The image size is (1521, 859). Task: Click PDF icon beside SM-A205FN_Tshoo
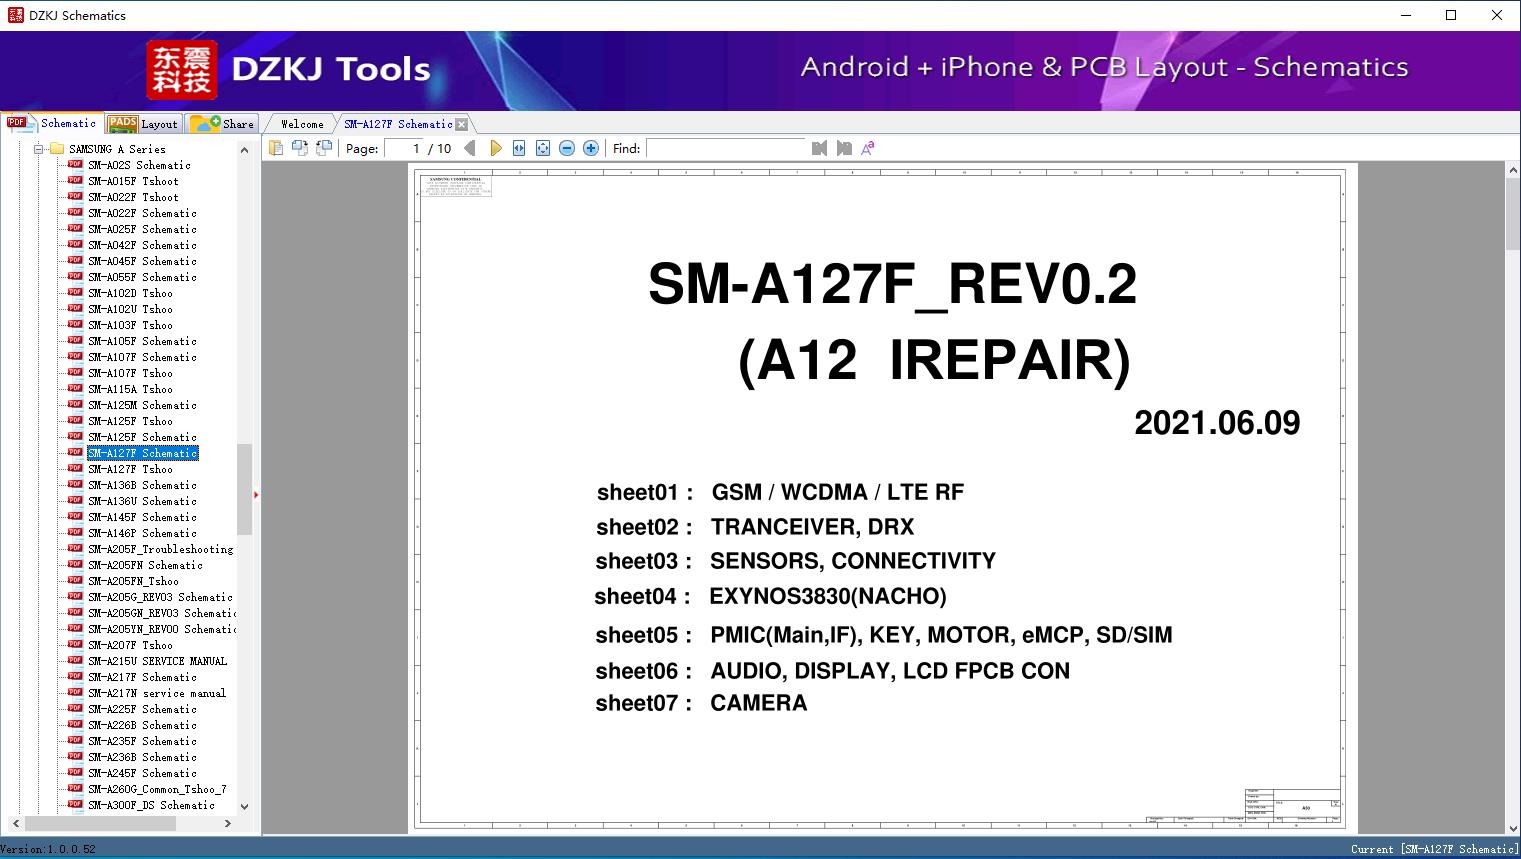[75, 581]
